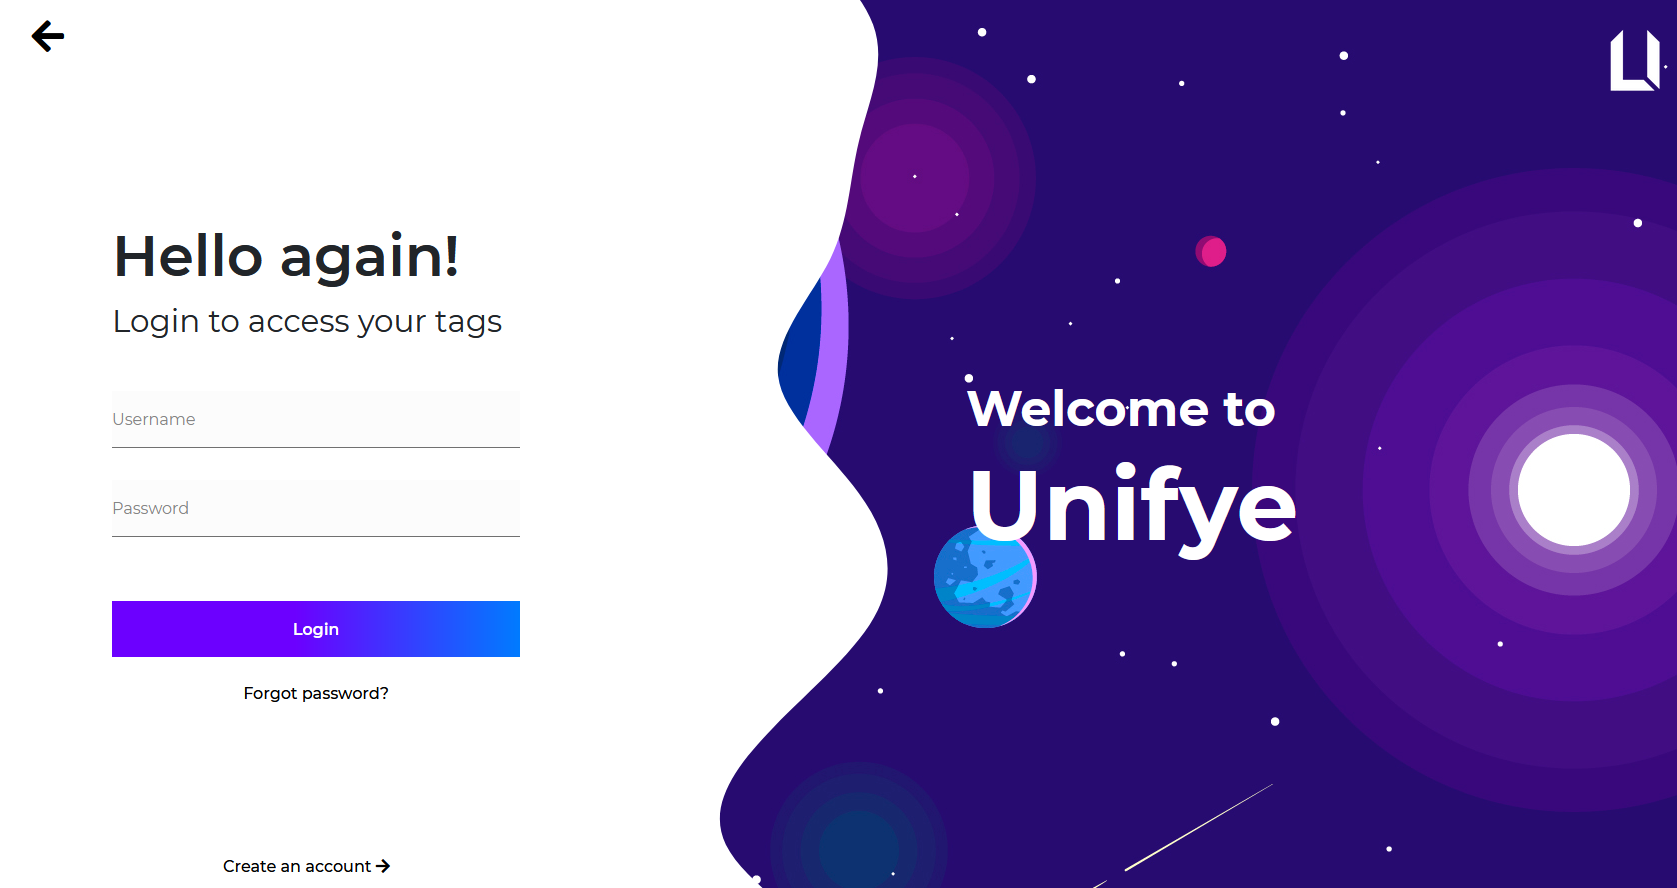Screen dimensions: 1677x888
Task: Click the faded purple ringed planet
Action: pyautogui.click(x=915, y=178)
